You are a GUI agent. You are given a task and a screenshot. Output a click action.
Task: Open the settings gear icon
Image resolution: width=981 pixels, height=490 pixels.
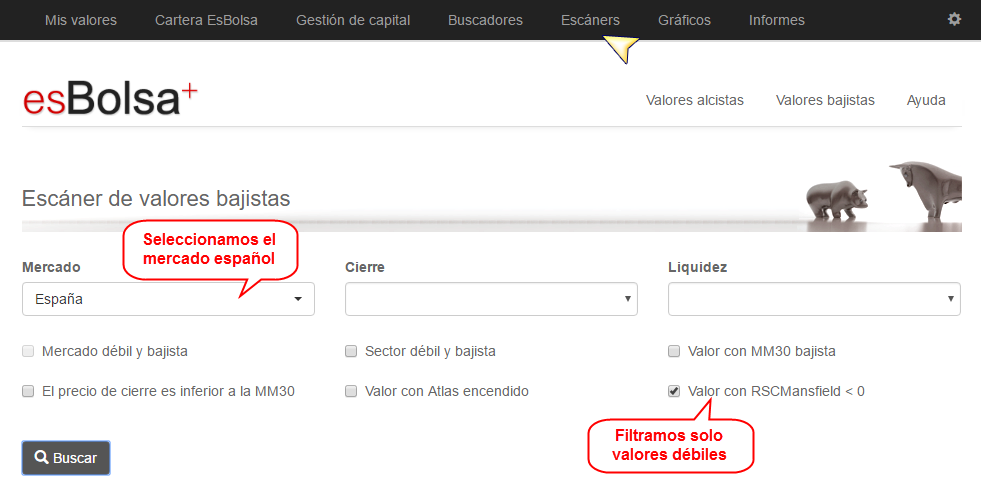953,19
